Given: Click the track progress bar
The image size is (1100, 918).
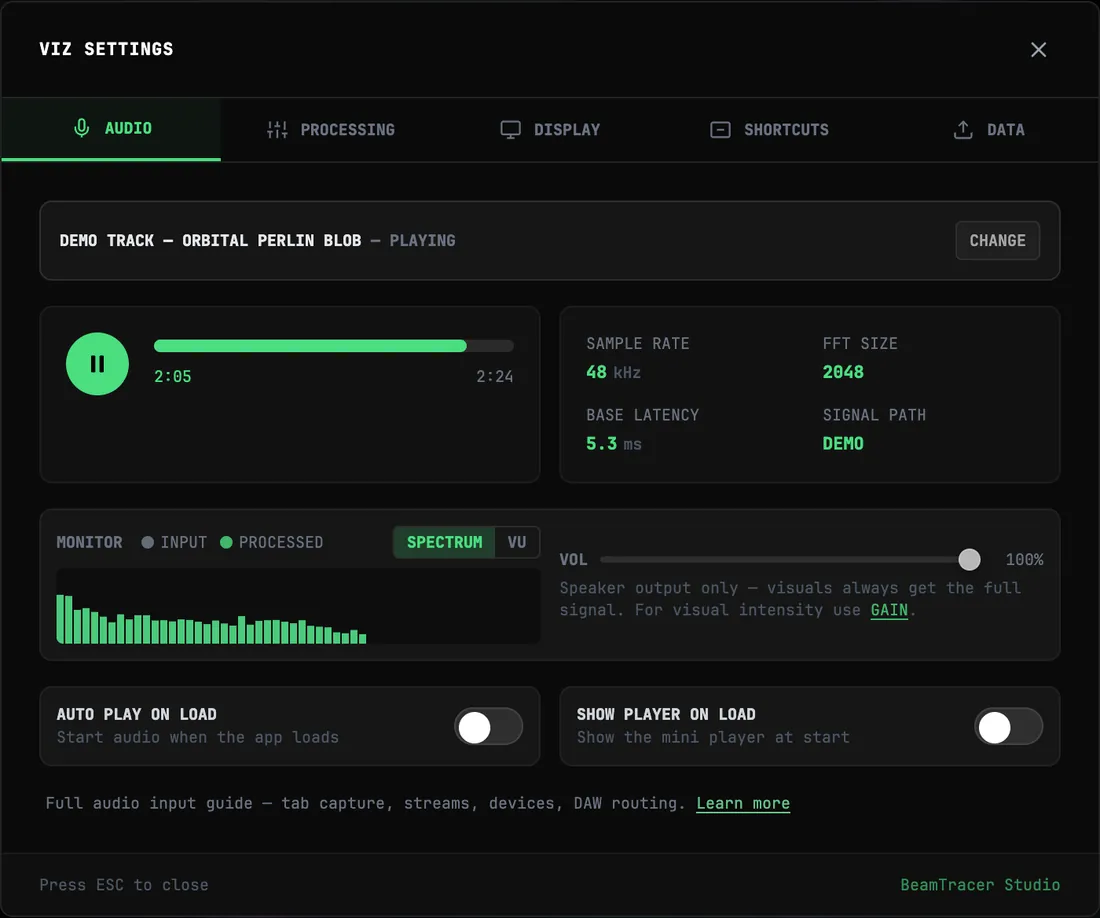Looking at the screenshot, I should (x=334, y=346).
